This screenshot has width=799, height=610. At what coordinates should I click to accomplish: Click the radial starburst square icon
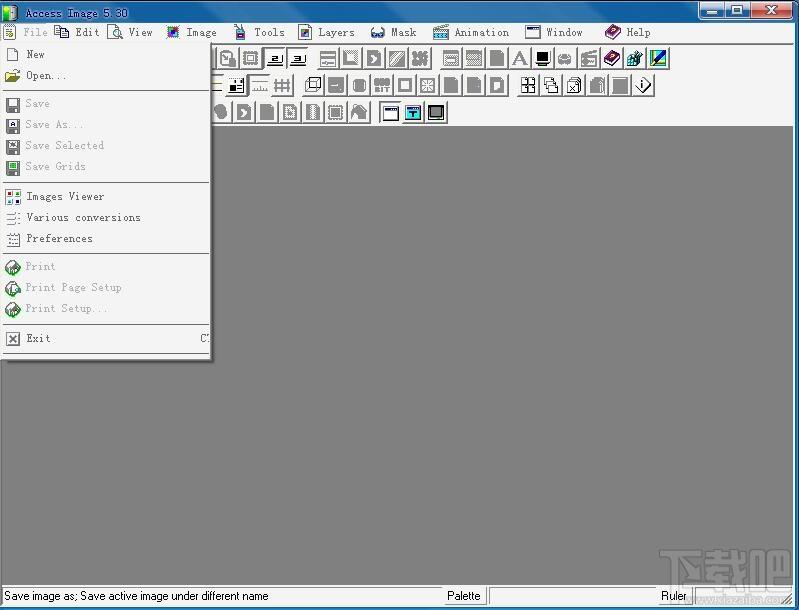(x=428, y=86)
